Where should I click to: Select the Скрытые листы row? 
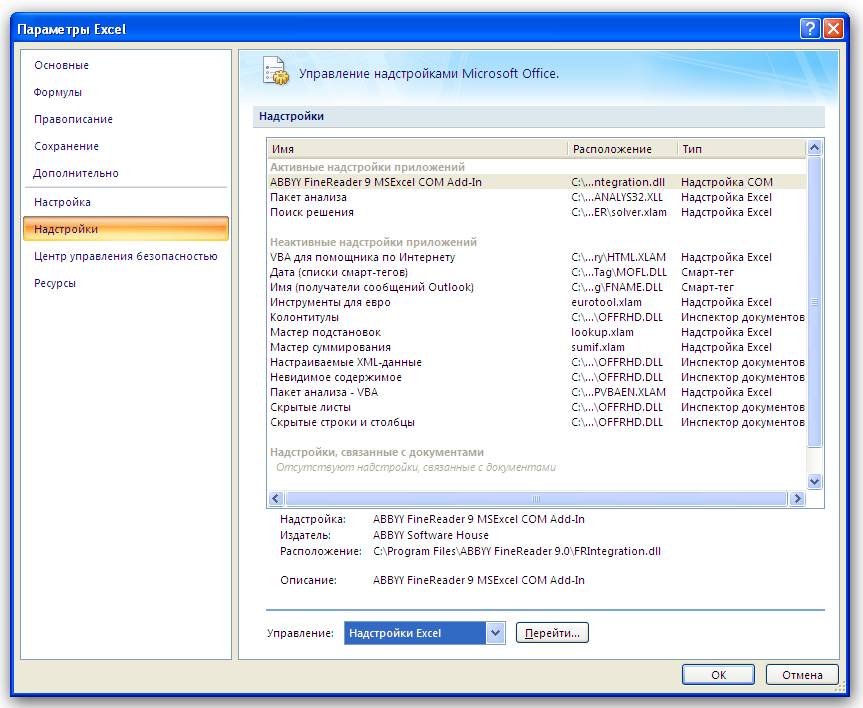point(537,407)
